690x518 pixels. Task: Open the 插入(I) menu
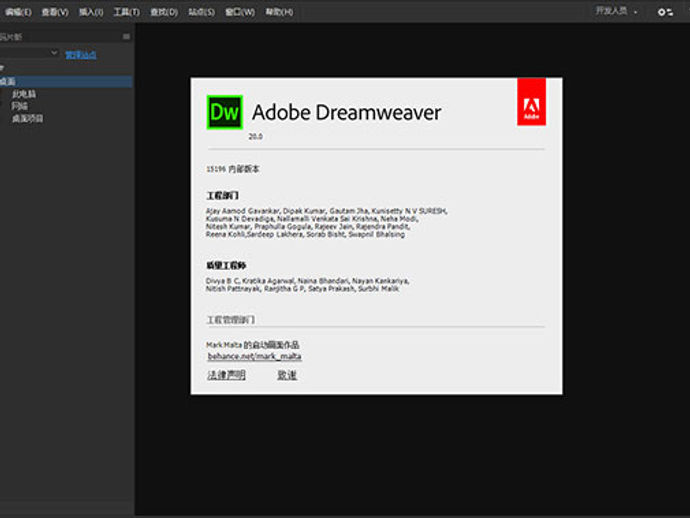(91, 12)
